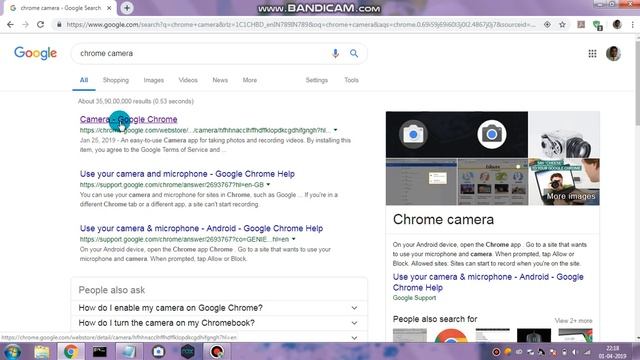The width and height of the screenshot is (640, 360).
Task: Click the 'Google Support' source label
Action: pyautogui.click(x=414, y=298)
